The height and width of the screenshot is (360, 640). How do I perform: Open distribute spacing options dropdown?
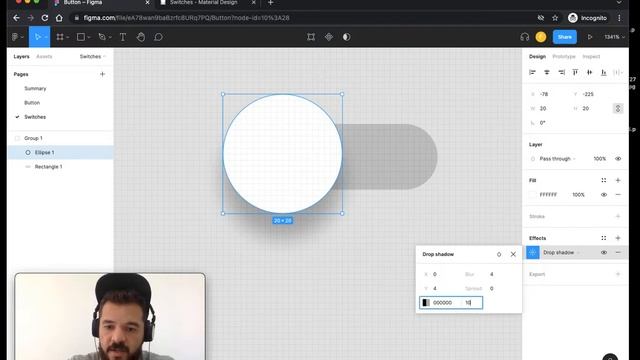pyautogui.click(x=618, y=72)
